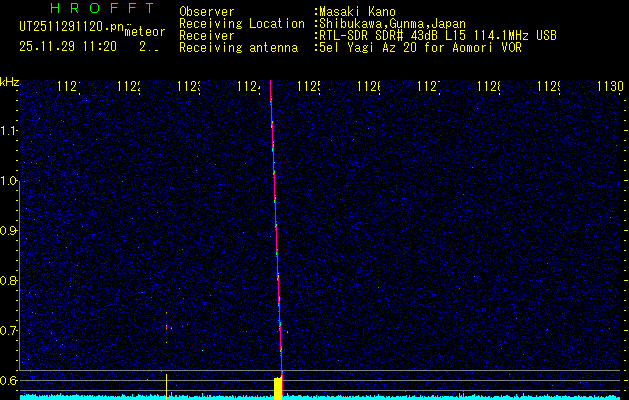This screenshot has width=629, height=400.
Task: Click the Receiving Location label
Action: (241, 23)
